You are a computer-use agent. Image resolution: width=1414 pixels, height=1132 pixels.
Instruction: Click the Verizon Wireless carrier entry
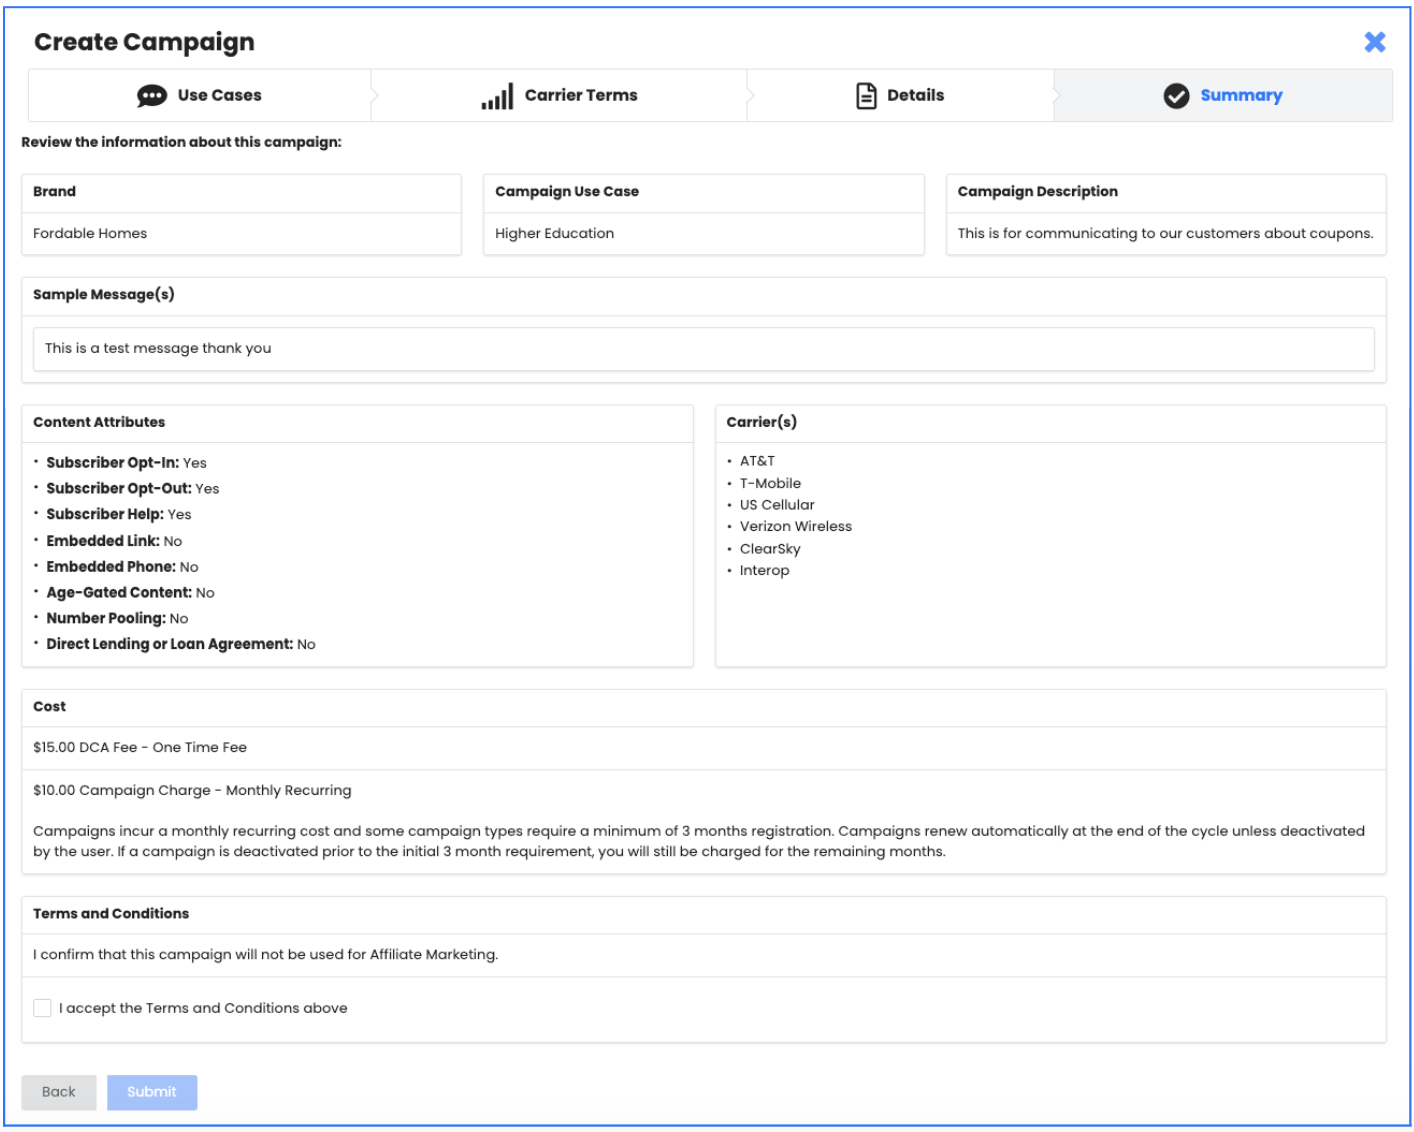795,526
